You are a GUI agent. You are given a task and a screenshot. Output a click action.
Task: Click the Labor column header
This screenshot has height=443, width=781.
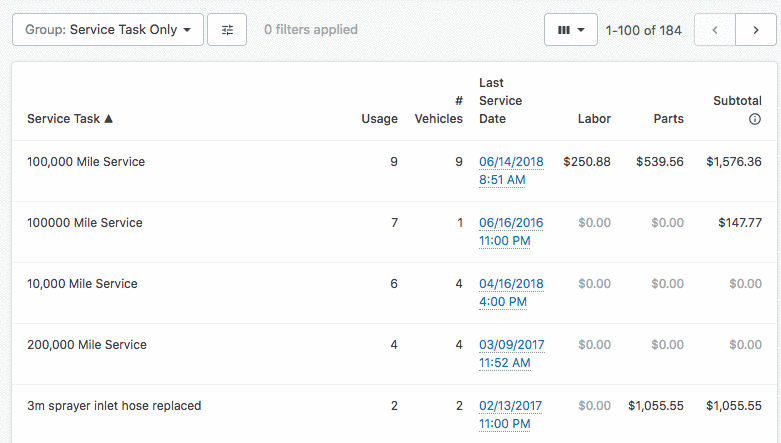[x=594, y=119]
